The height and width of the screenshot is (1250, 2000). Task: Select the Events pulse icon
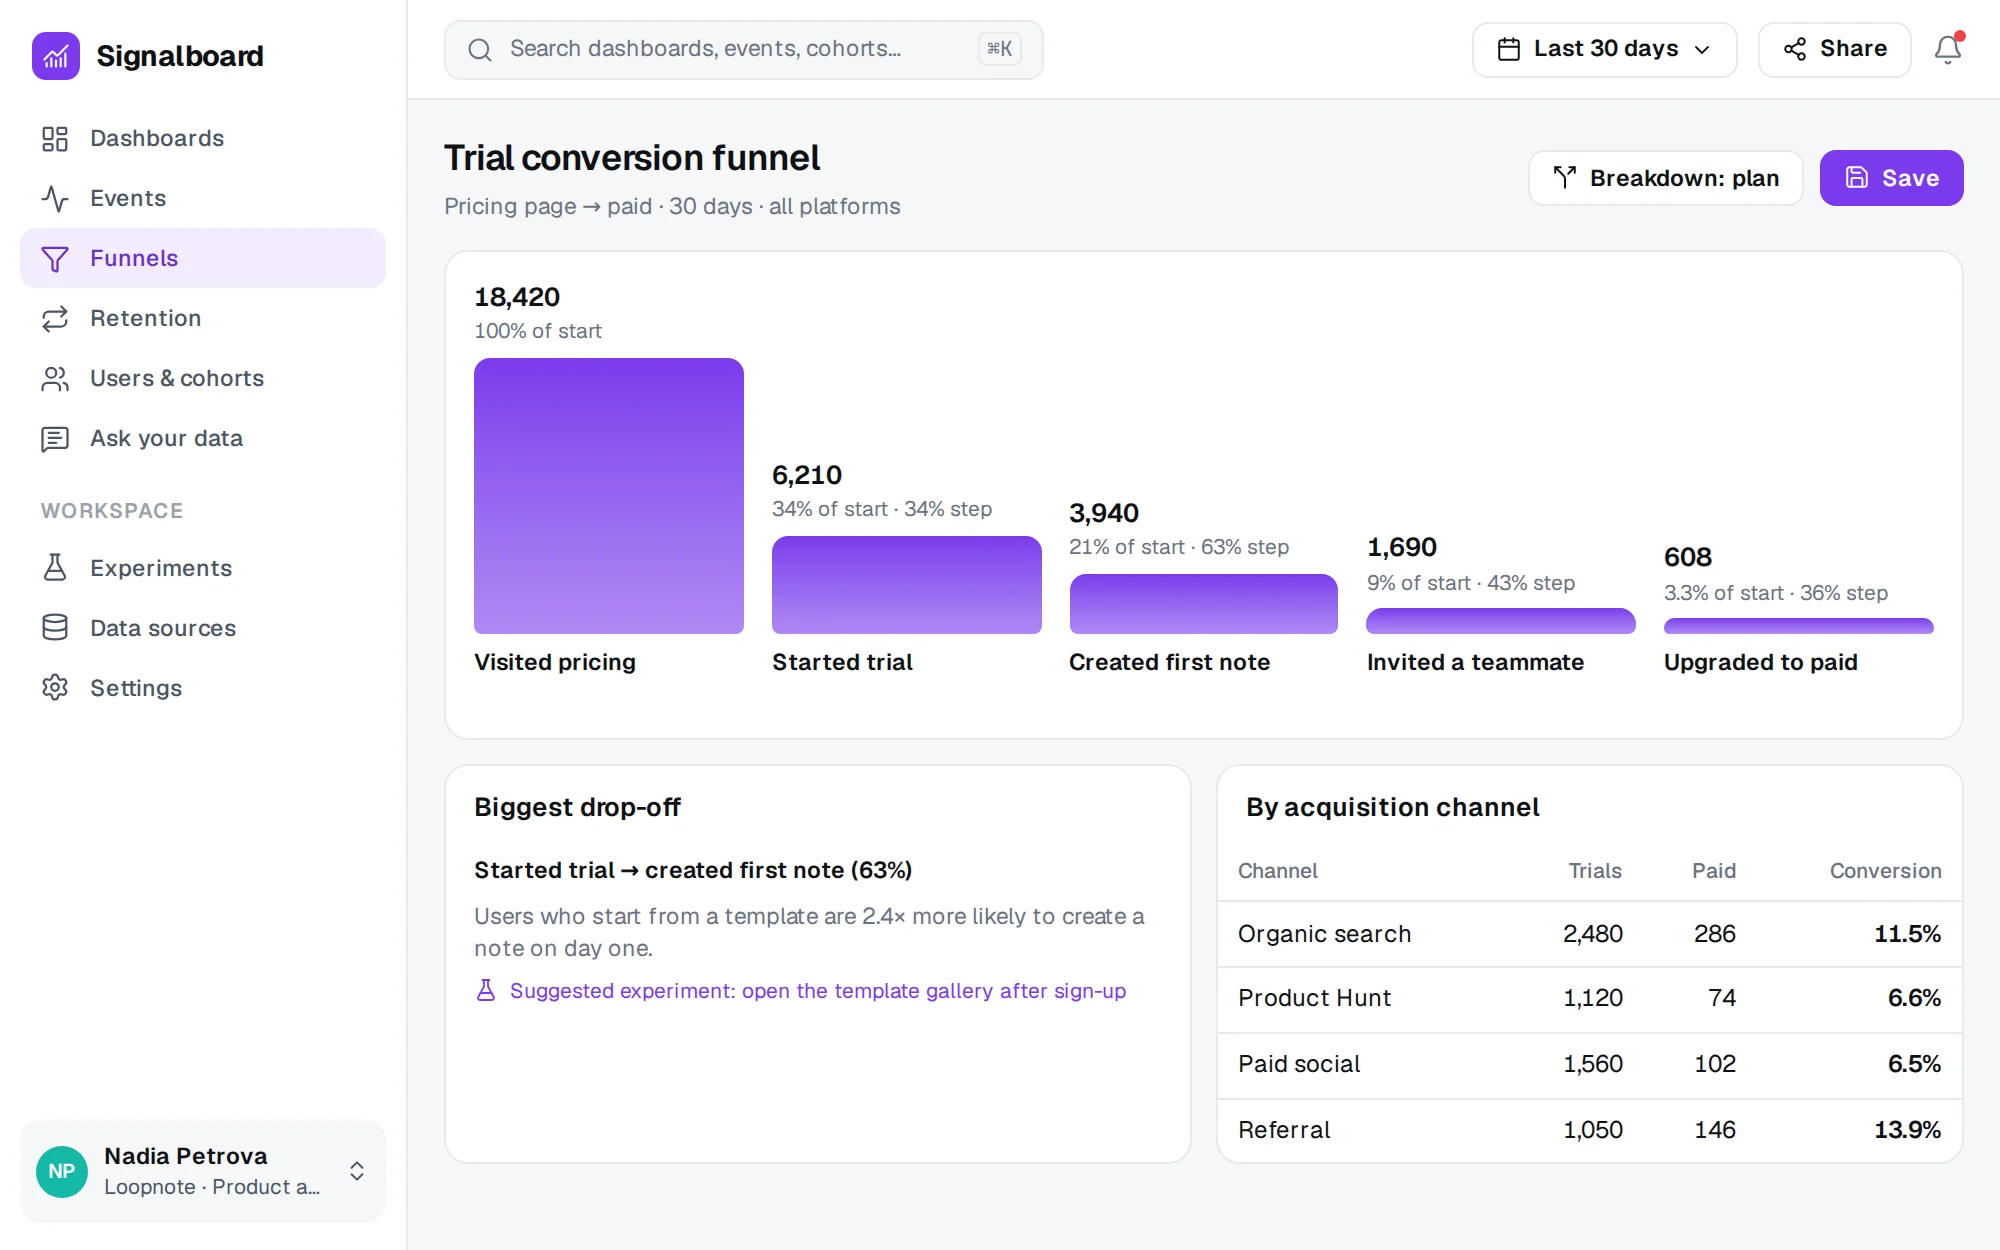click(55, 199)
